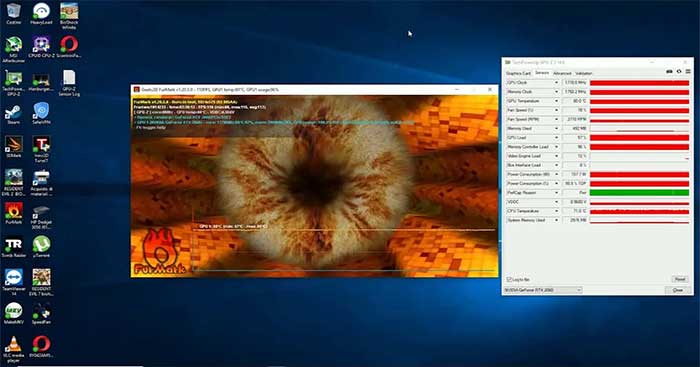
Task: Switch to the Advanced tab
Action: [562, 73]
